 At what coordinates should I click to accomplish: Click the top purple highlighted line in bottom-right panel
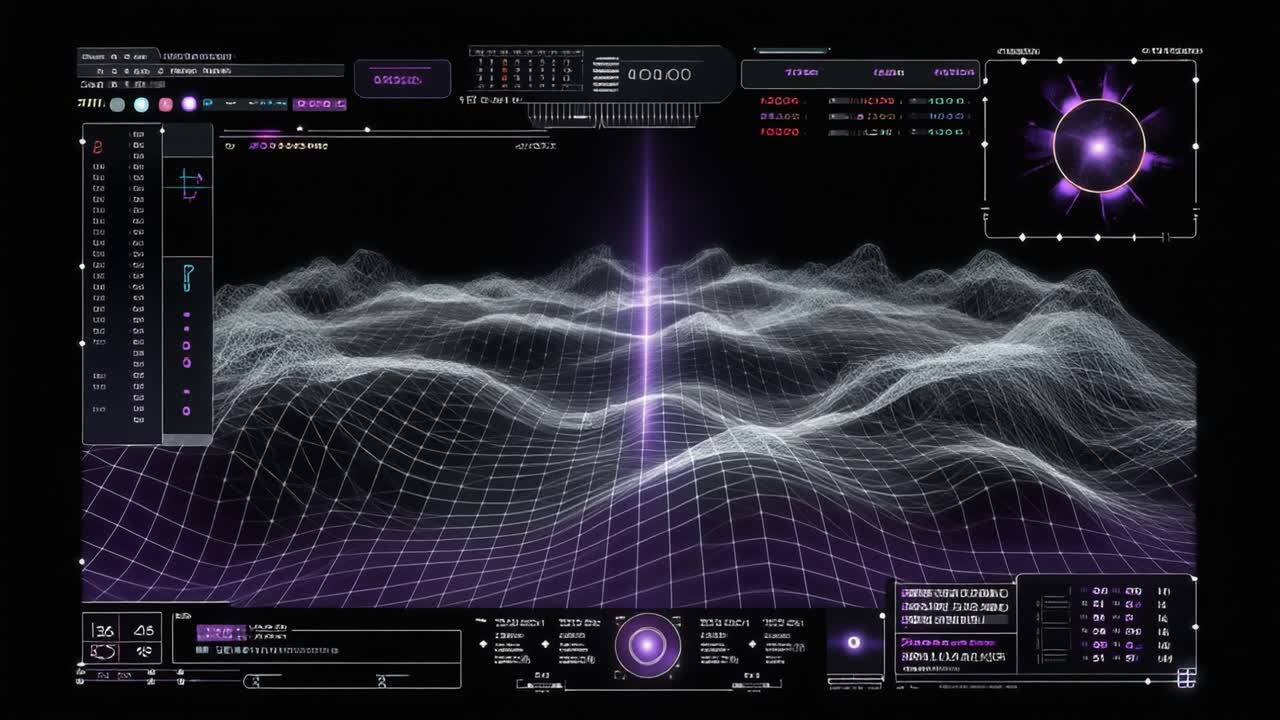955,593
